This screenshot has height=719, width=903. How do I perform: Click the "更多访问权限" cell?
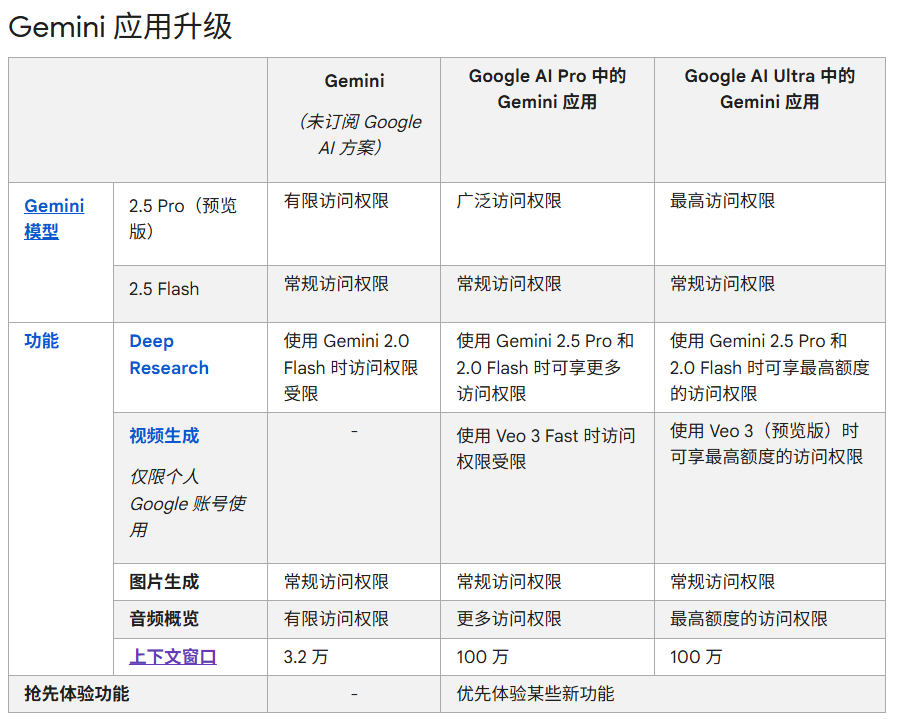[509, 618]
